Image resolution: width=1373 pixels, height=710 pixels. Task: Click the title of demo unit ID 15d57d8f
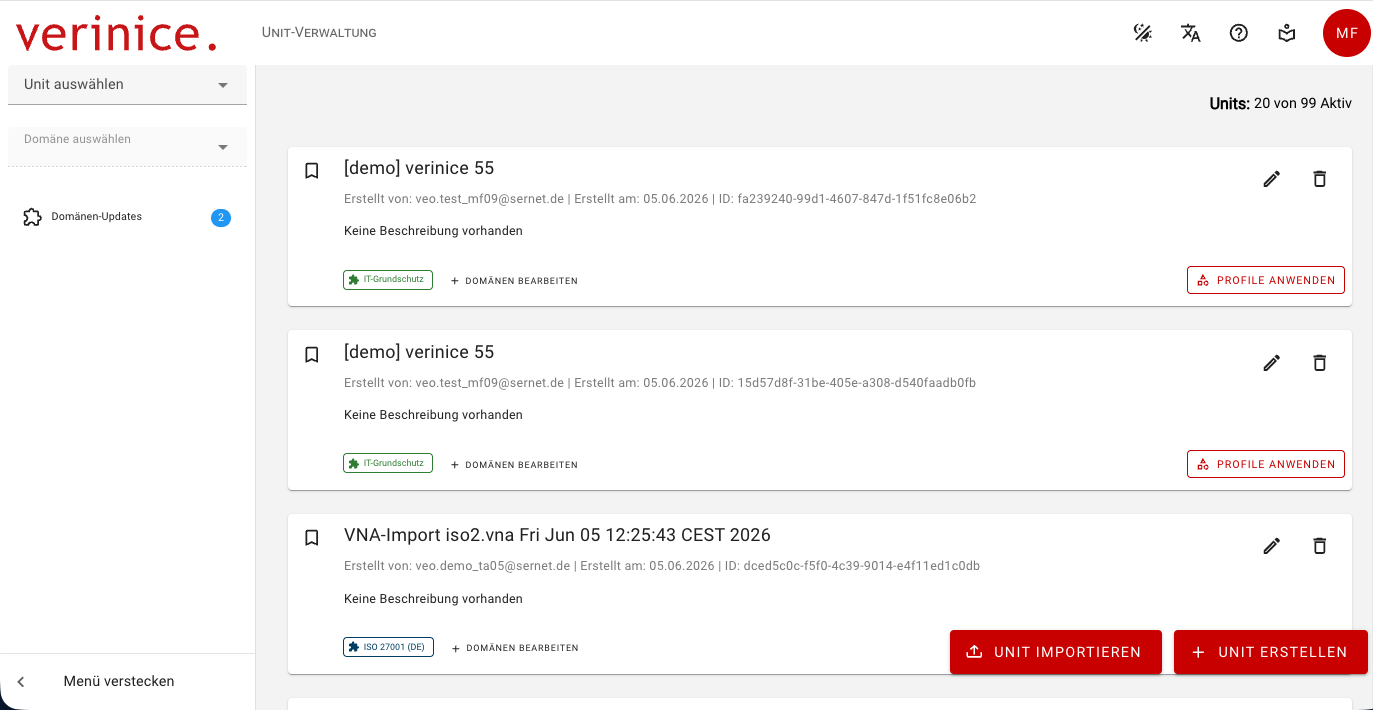[419, 352]
